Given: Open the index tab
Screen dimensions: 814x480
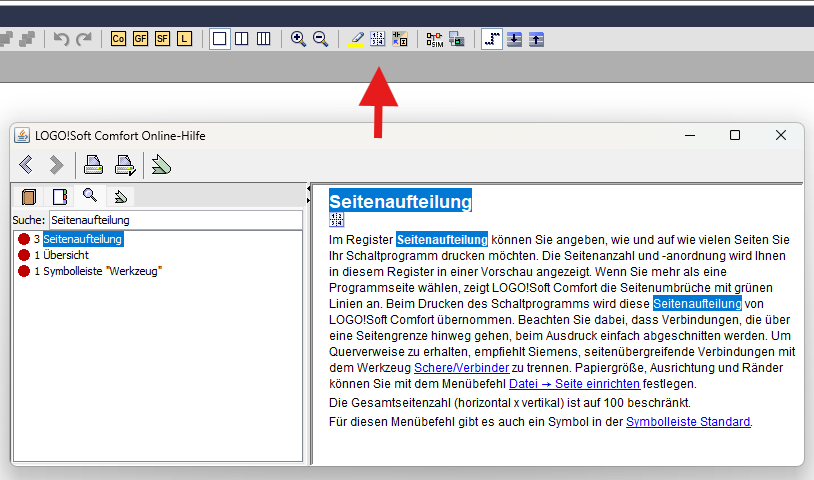Looking at the screenshot, I should pos(60,197).
